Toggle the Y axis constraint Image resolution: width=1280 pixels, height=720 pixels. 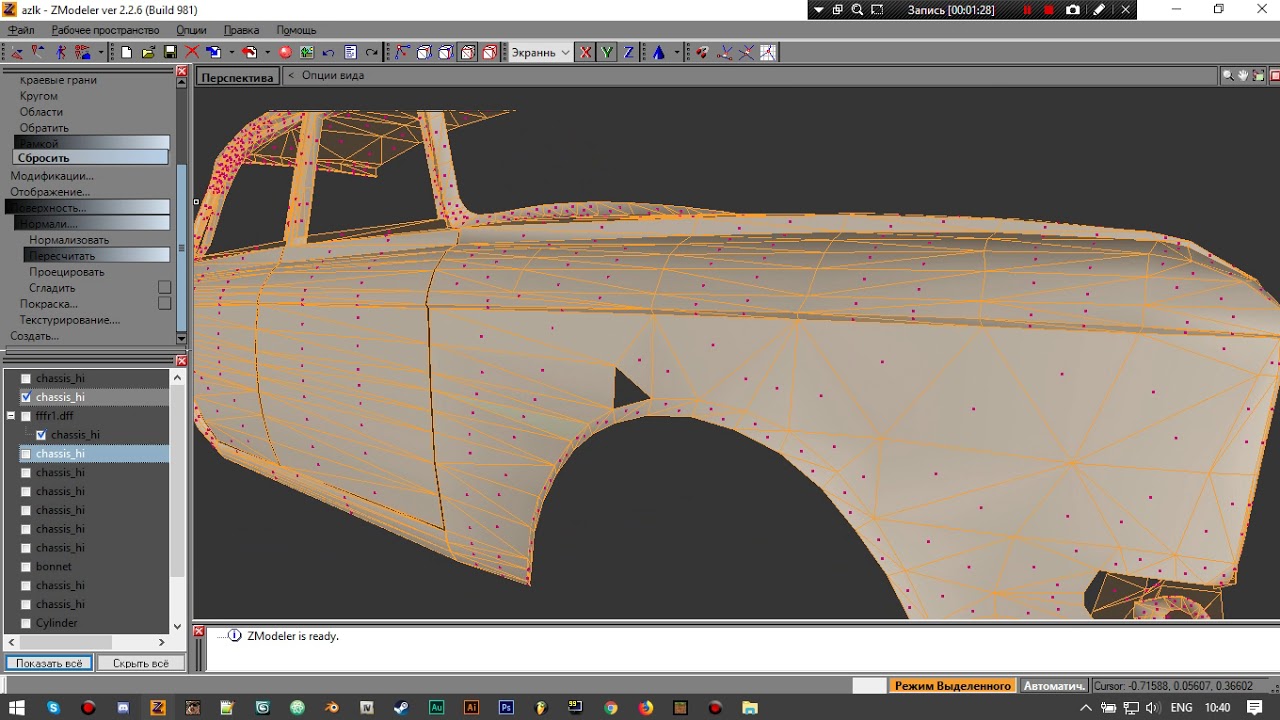click(607, 52)
